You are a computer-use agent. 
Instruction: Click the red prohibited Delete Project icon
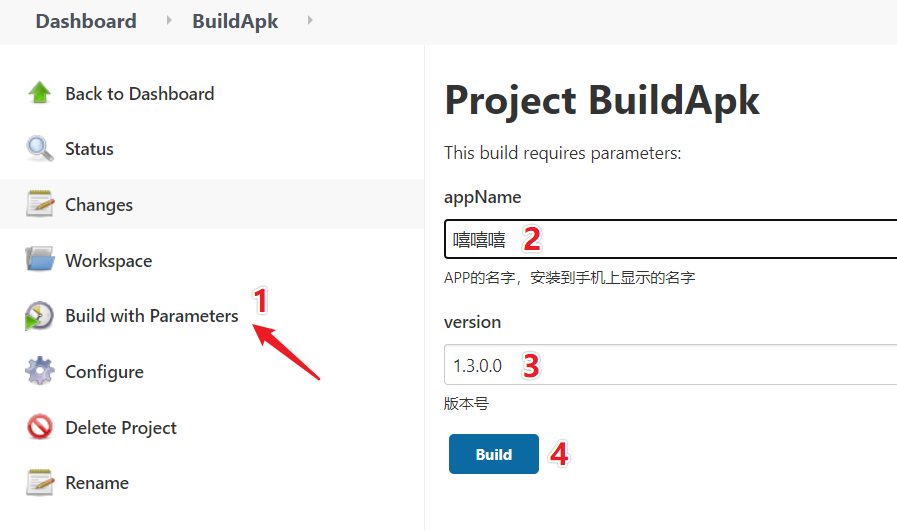click(39, 427)
